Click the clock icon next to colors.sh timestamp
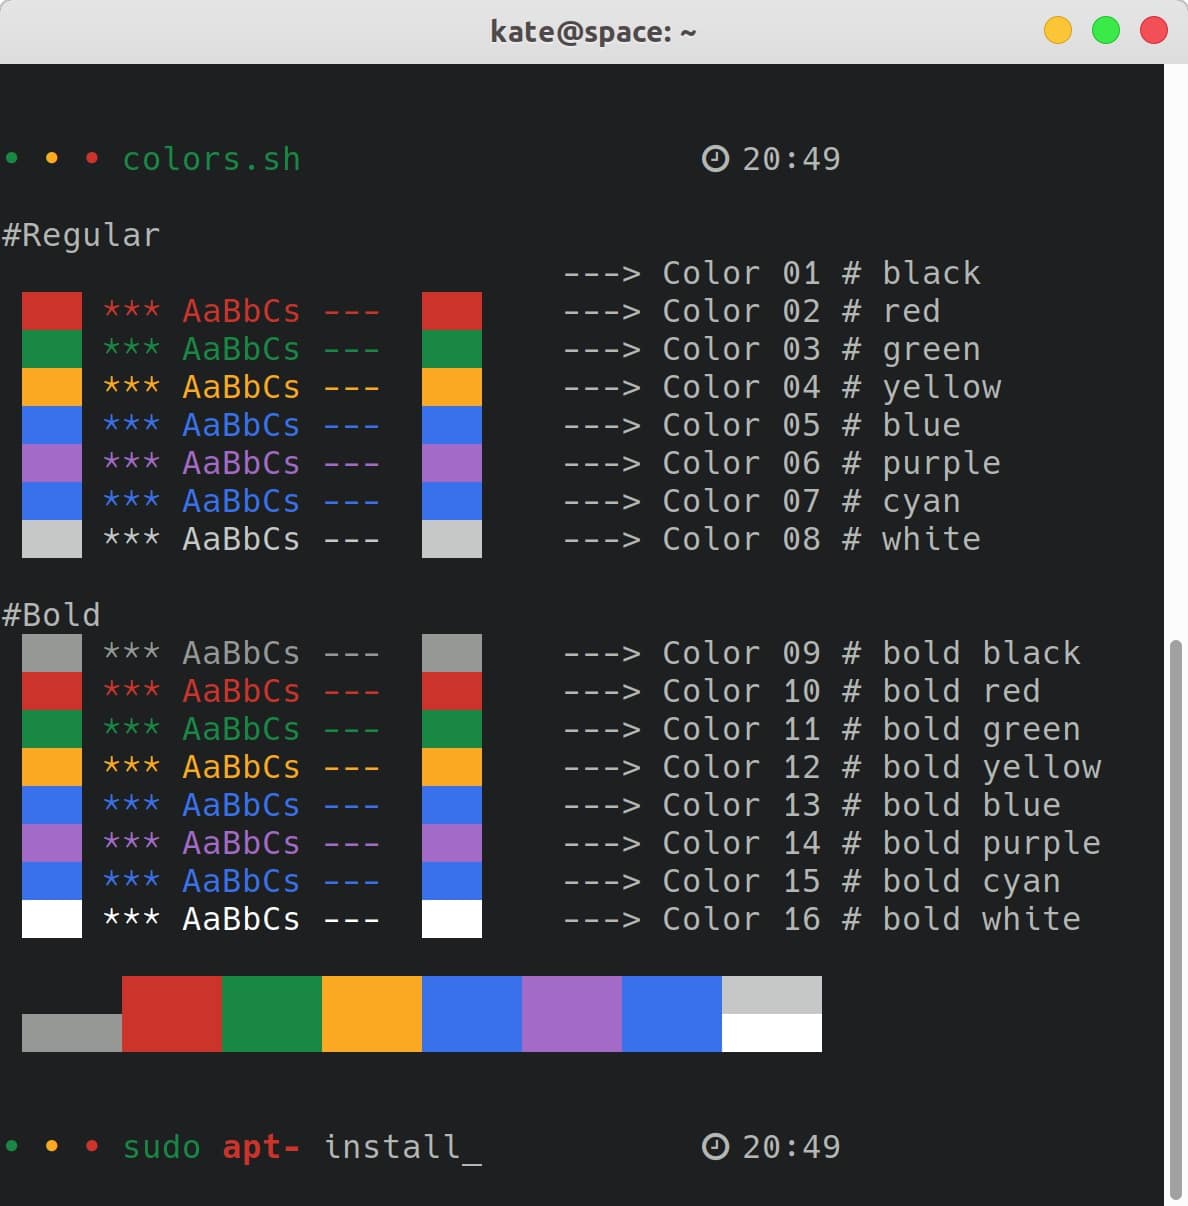 (715, 159)
